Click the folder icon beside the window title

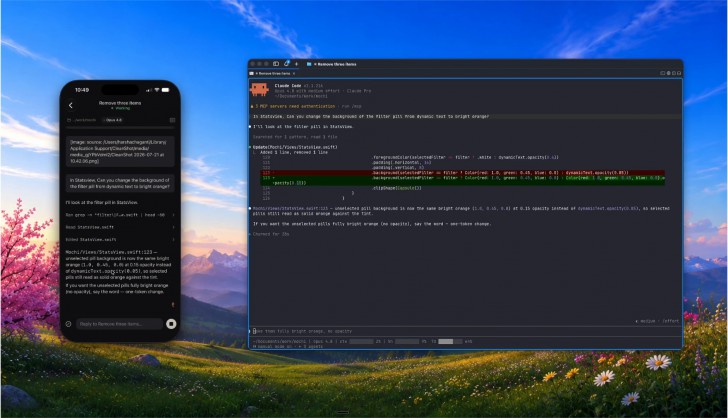click(x=309, y=64)
